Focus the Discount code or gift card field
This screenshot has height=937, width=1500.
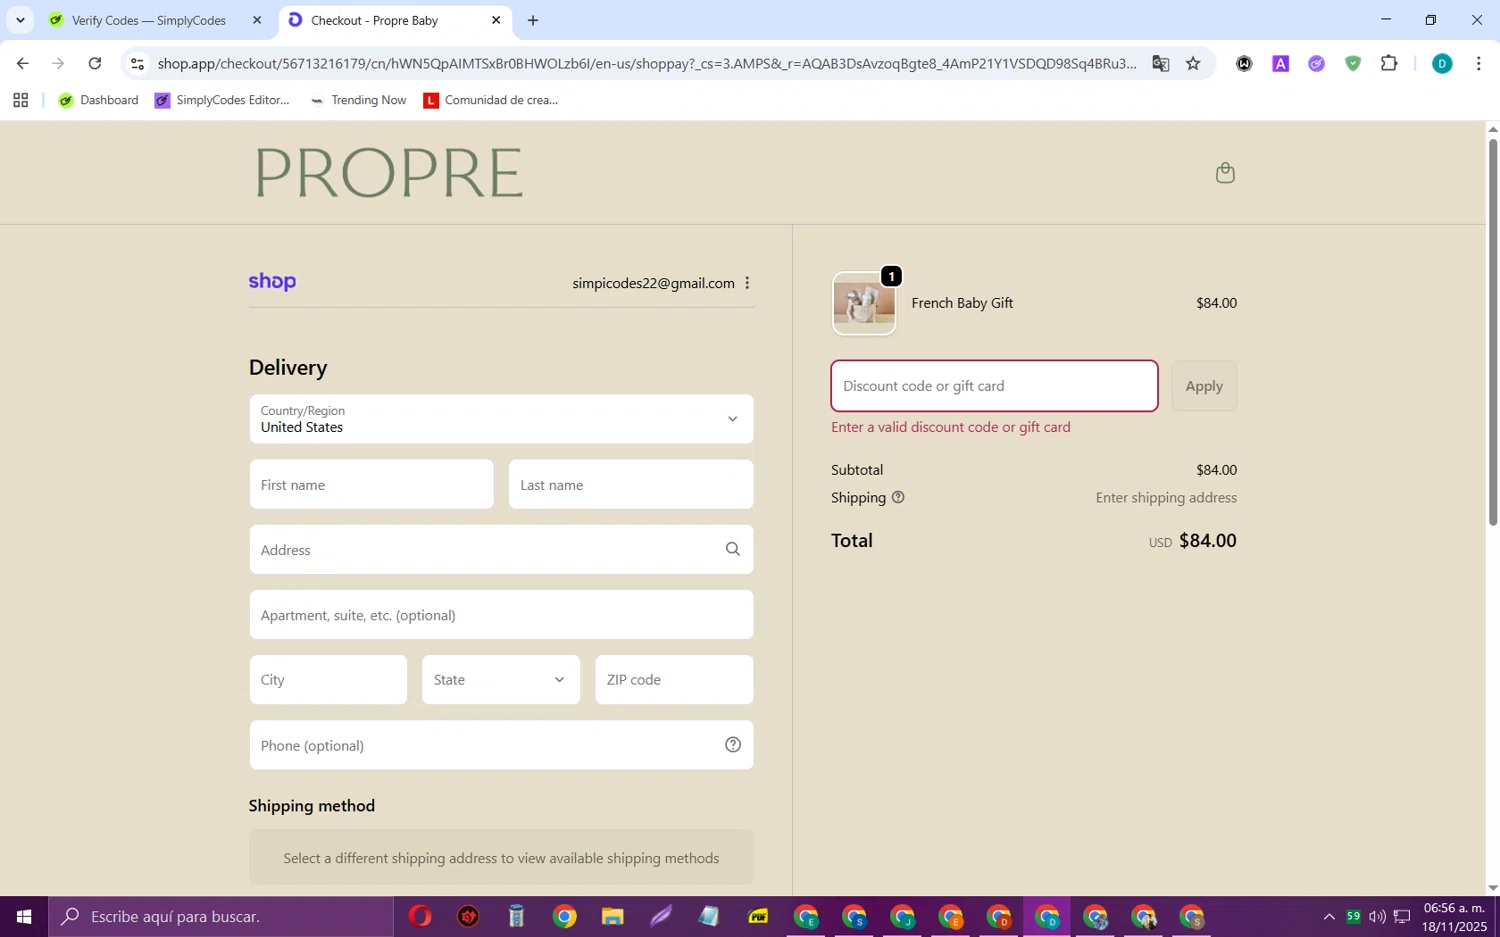994,386
